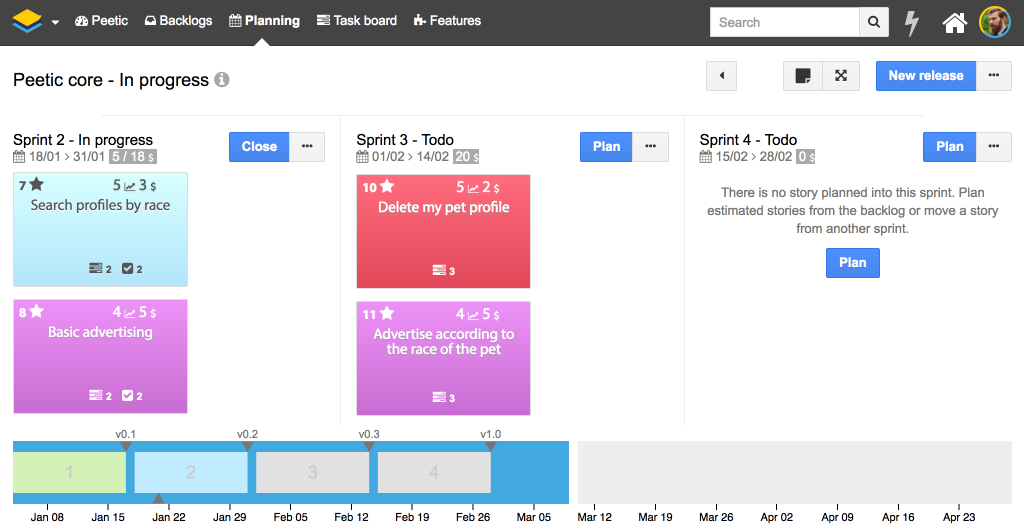
Task: Select sprint 3 block in the timeline
Action: pos(312,472)
